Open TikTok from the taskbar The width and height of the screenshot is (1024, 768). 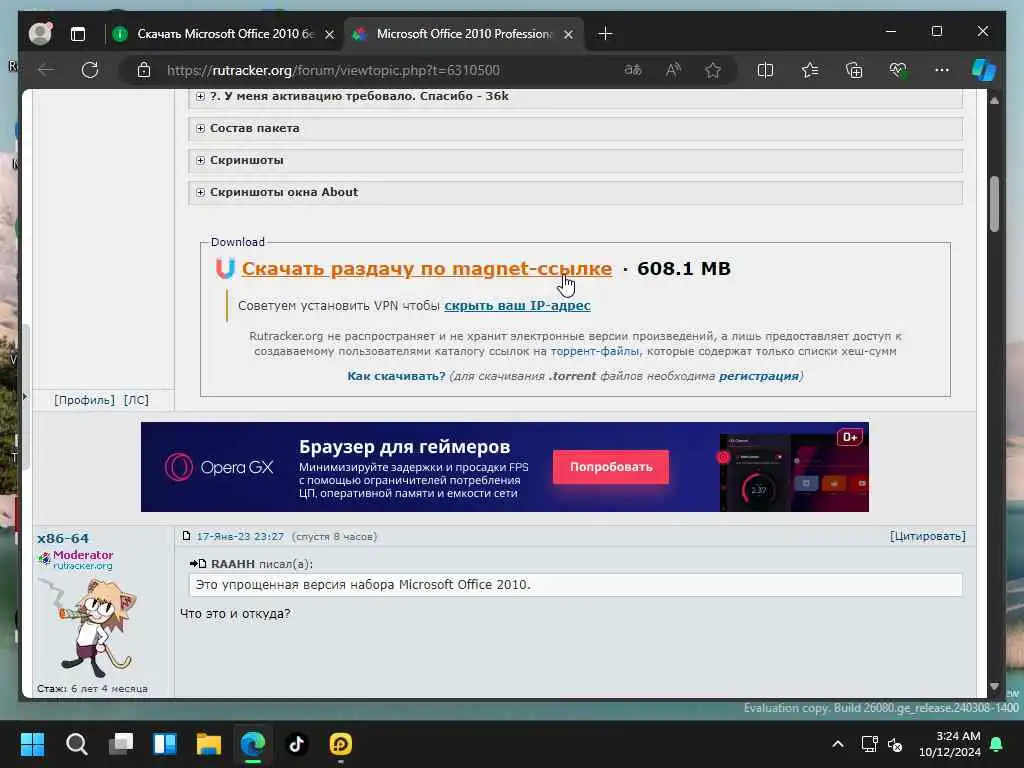[296, 744]
